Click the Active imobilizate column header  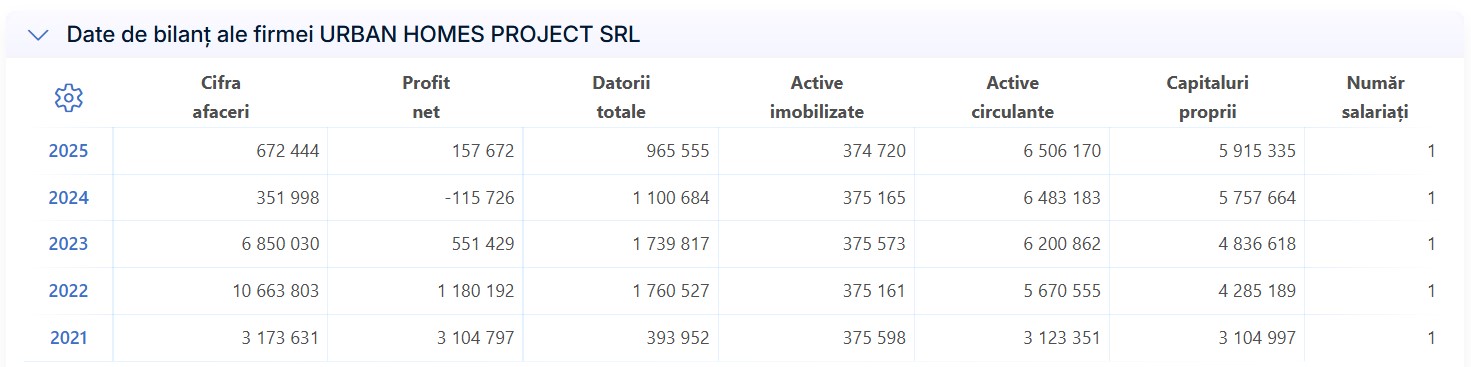(x=816, y=97)
